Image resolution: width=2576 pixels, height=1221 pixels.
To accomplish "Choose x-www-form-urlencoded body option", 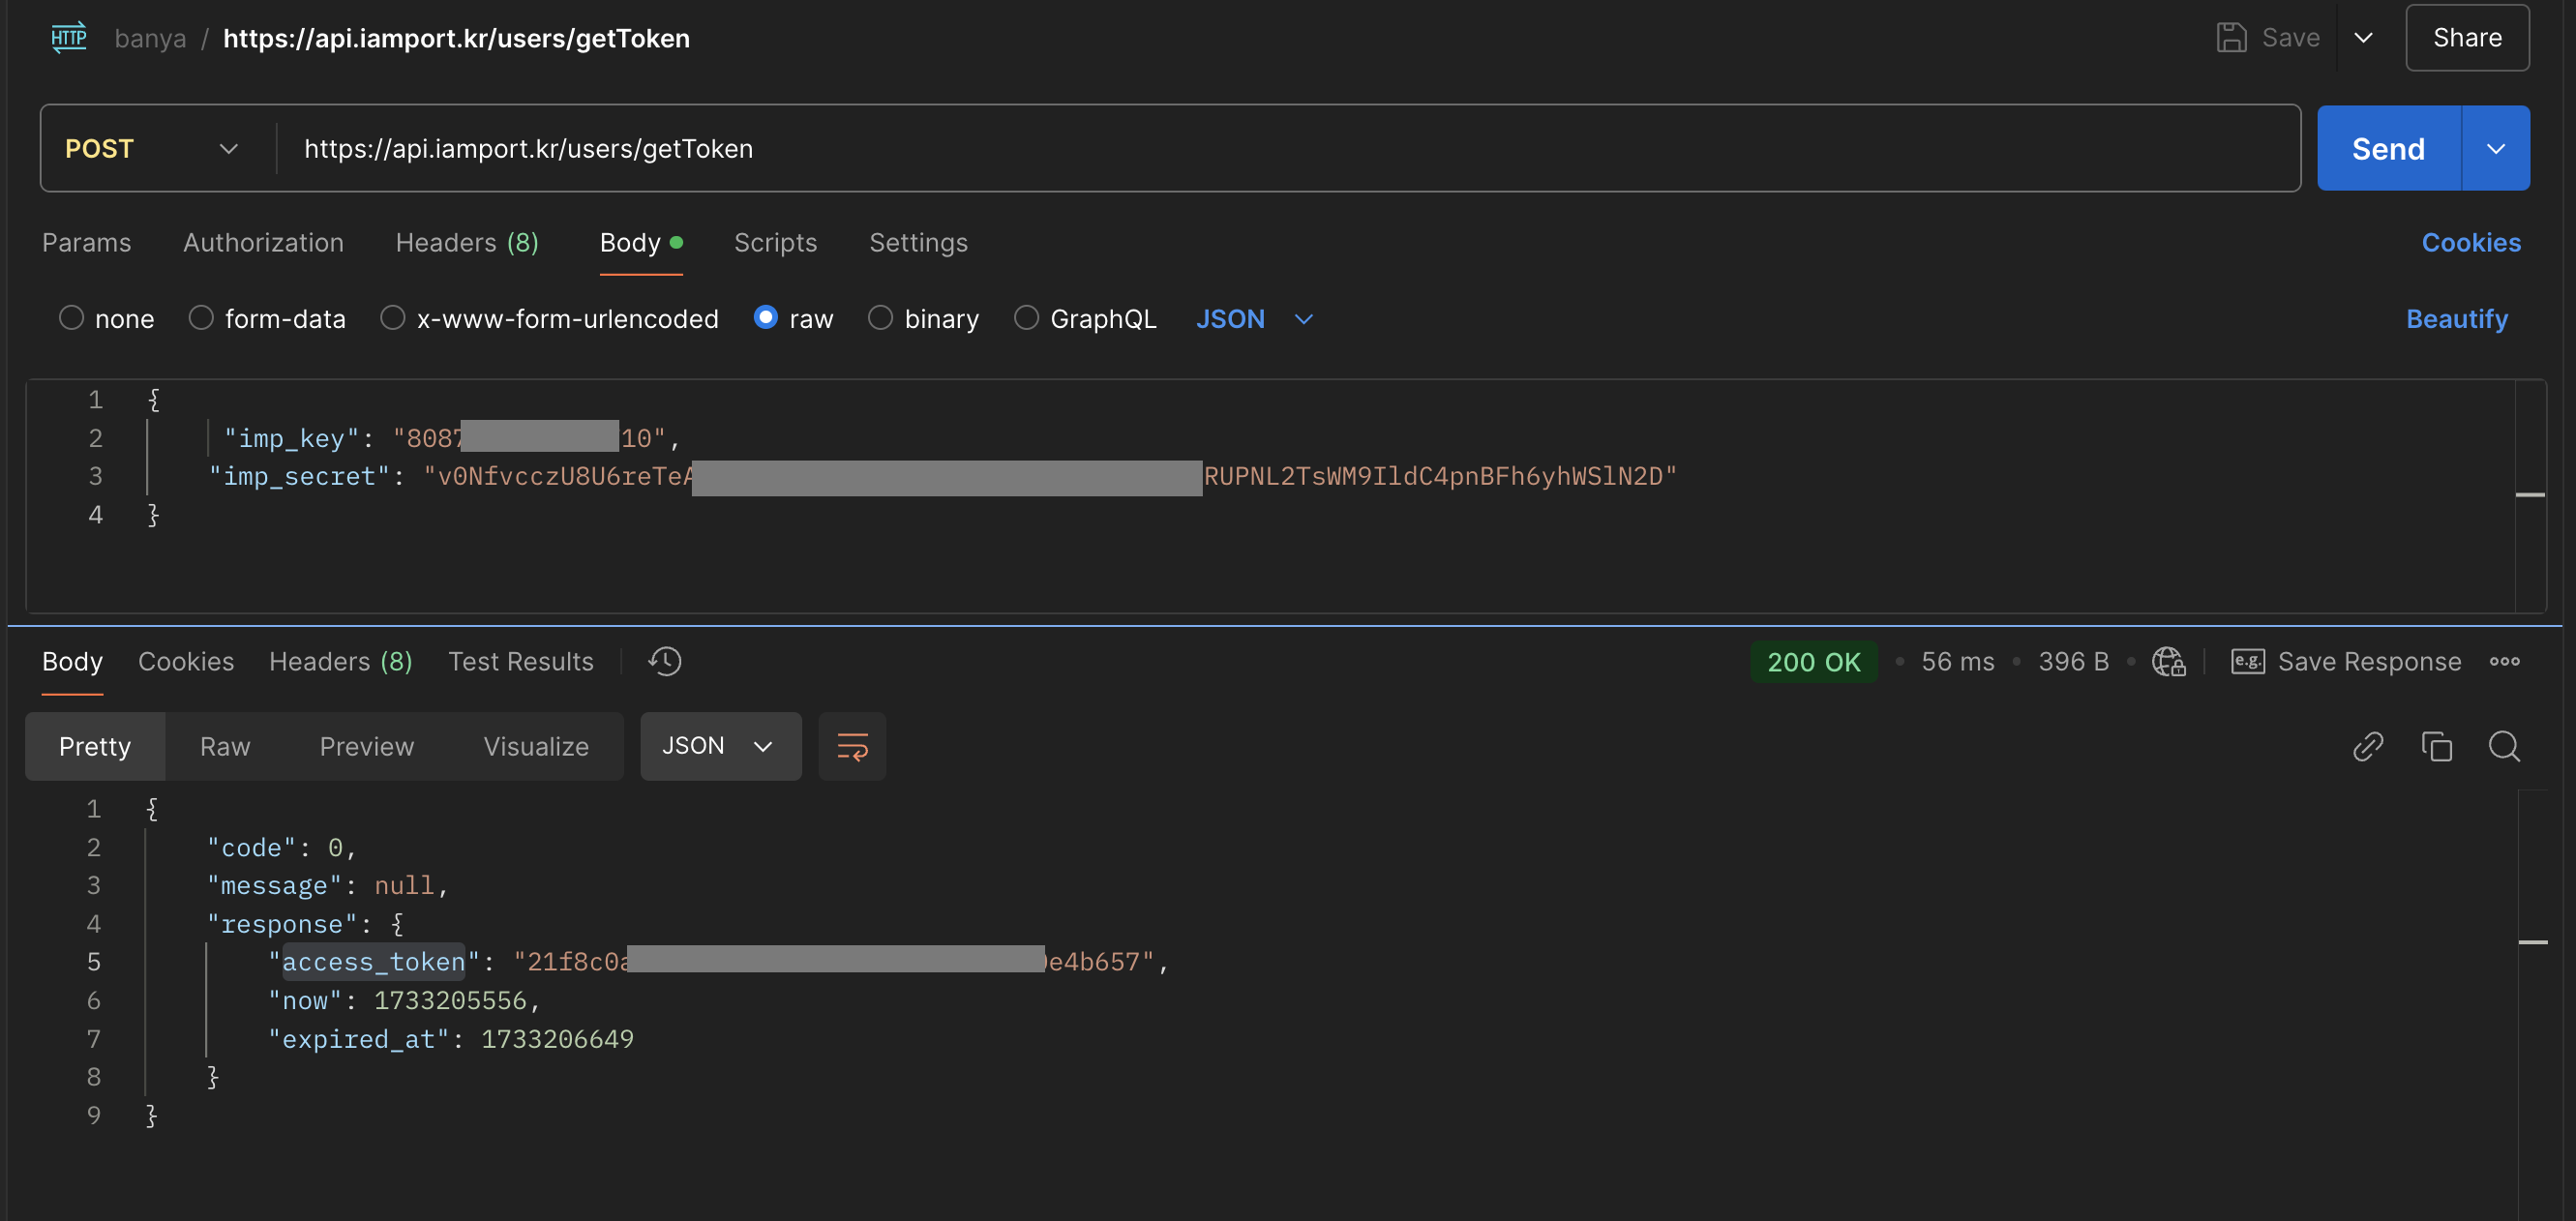I will pyautogui.click(x=392, y=318).
